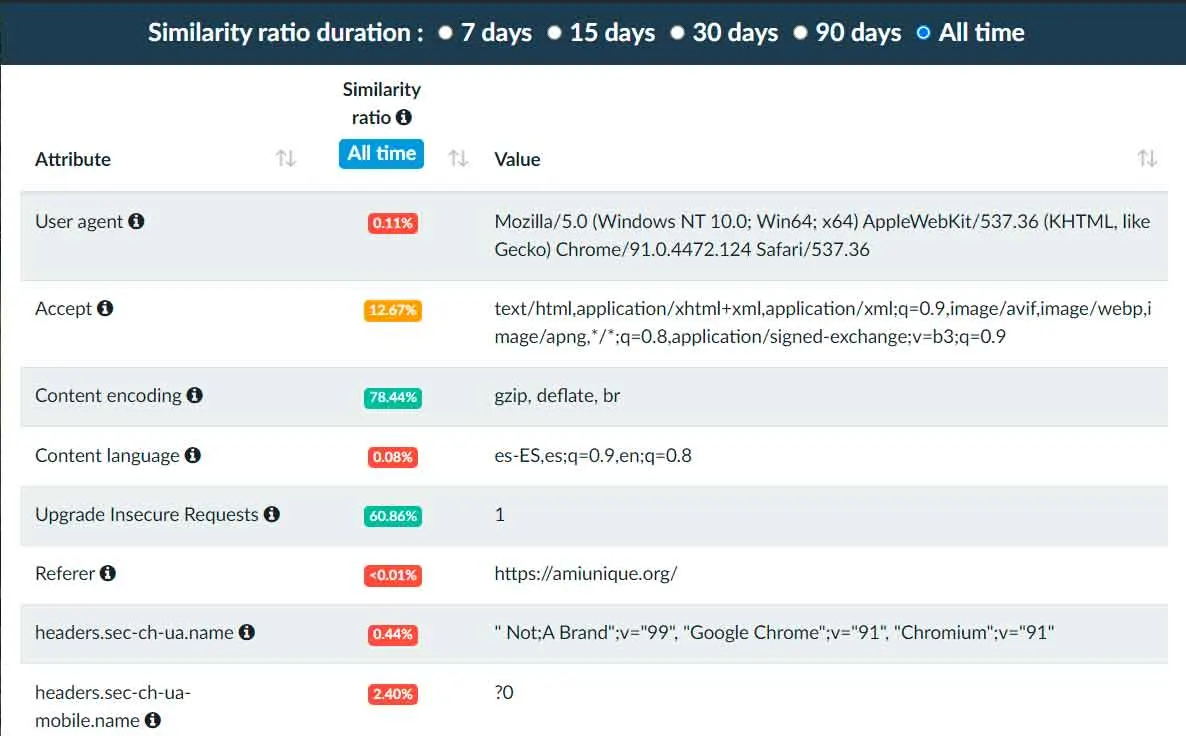This screenshot has width=1186, height=736.
Task: Click the Upgrade Insecure Requests value 1
Action: [499, 514]
